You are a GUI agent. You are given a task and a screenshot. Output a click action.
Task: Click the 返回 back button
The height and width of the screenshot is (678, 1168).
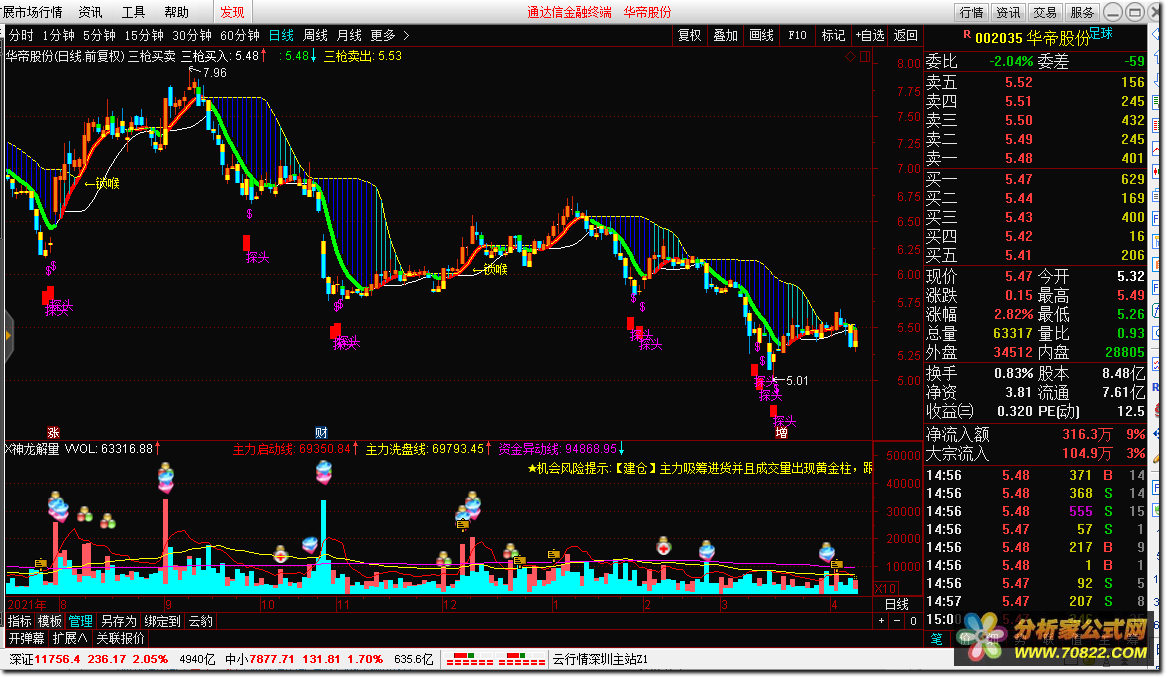pyautogui.click(x=905, y=35)
